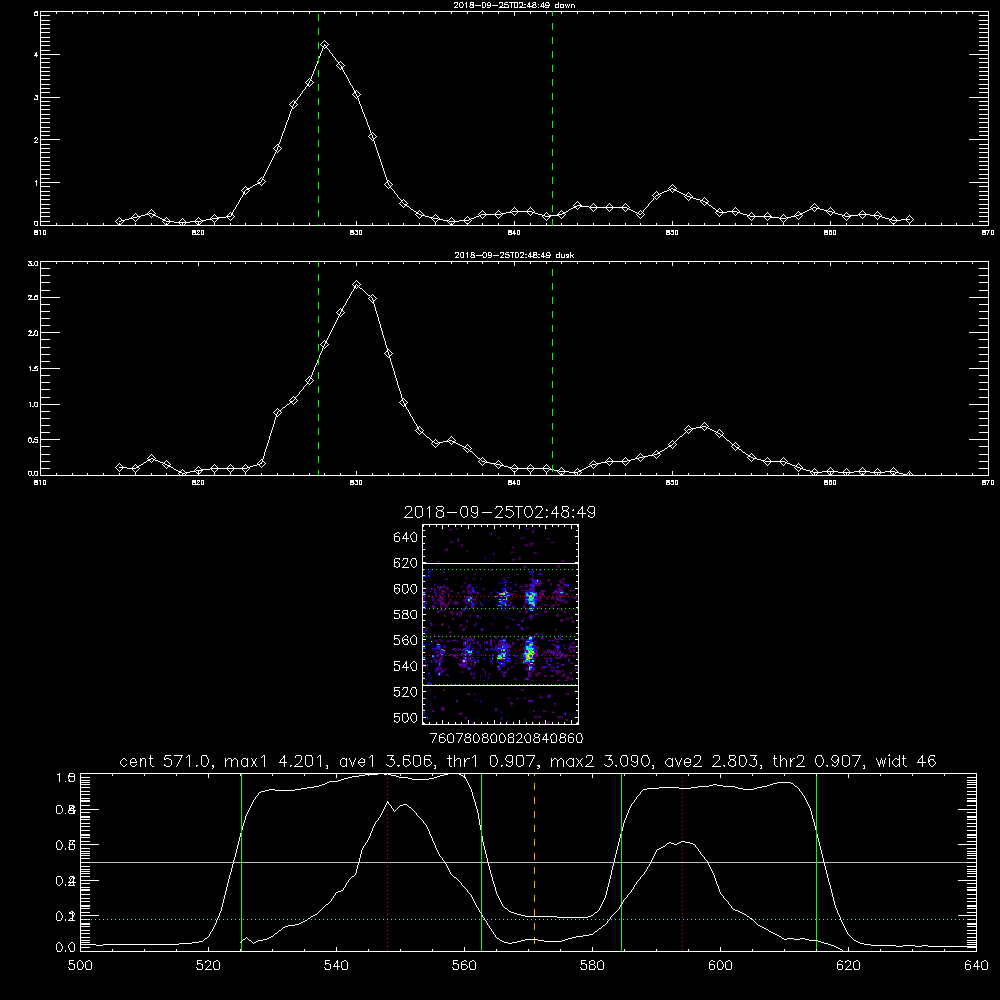The height and width of the screenshot is (1000, 1000).
Task: Click the '600' x-axis label of bottom plot
Action: (721, 966)
